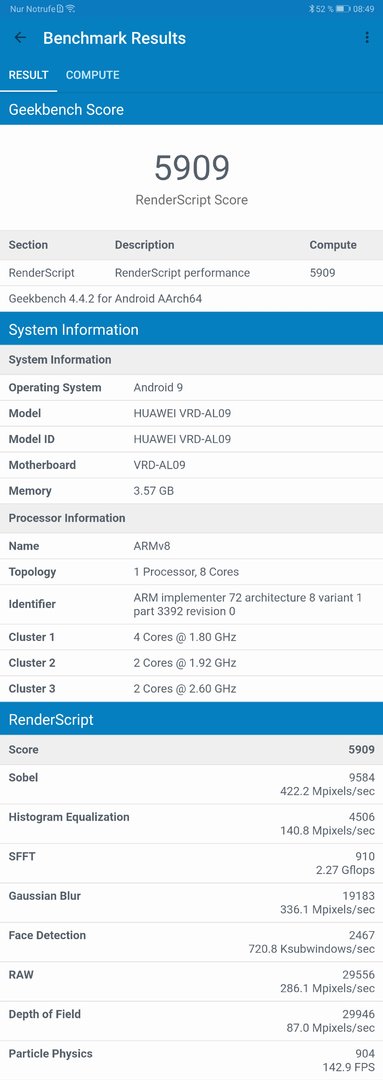Tap the Identifier ARM implementer row
Image resolution: width=383 pixels, height=1080 pixels.
[192, 604]
